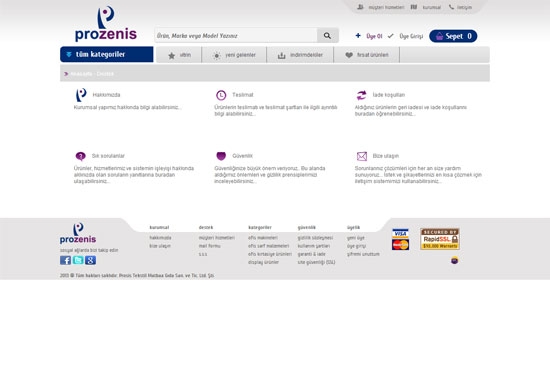Viewport: 550px width, 365px height.
Task: Open the yeni gelenler tab
Action: click(234, 55)
